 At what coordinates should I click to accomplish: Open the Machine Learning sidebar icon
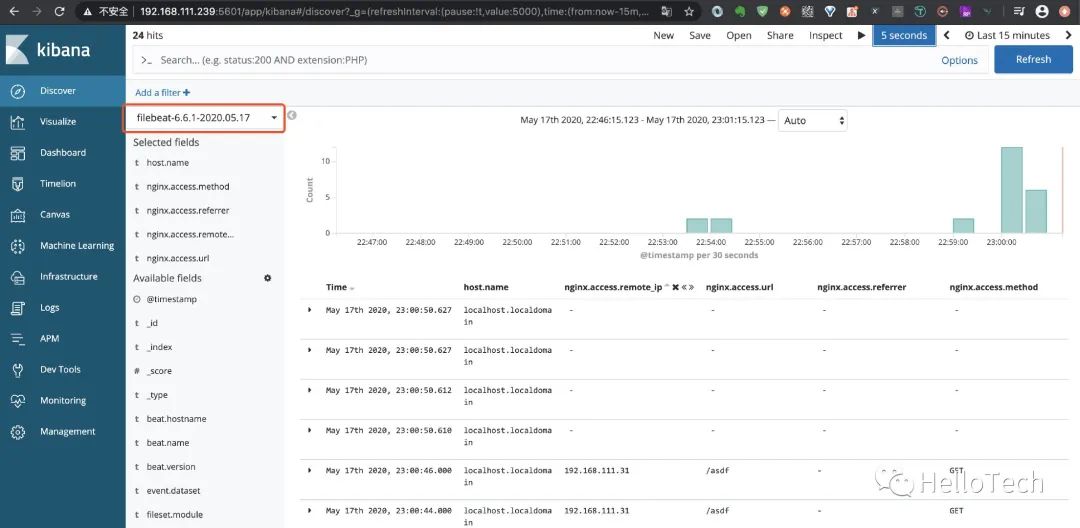[x=18, y=246]
